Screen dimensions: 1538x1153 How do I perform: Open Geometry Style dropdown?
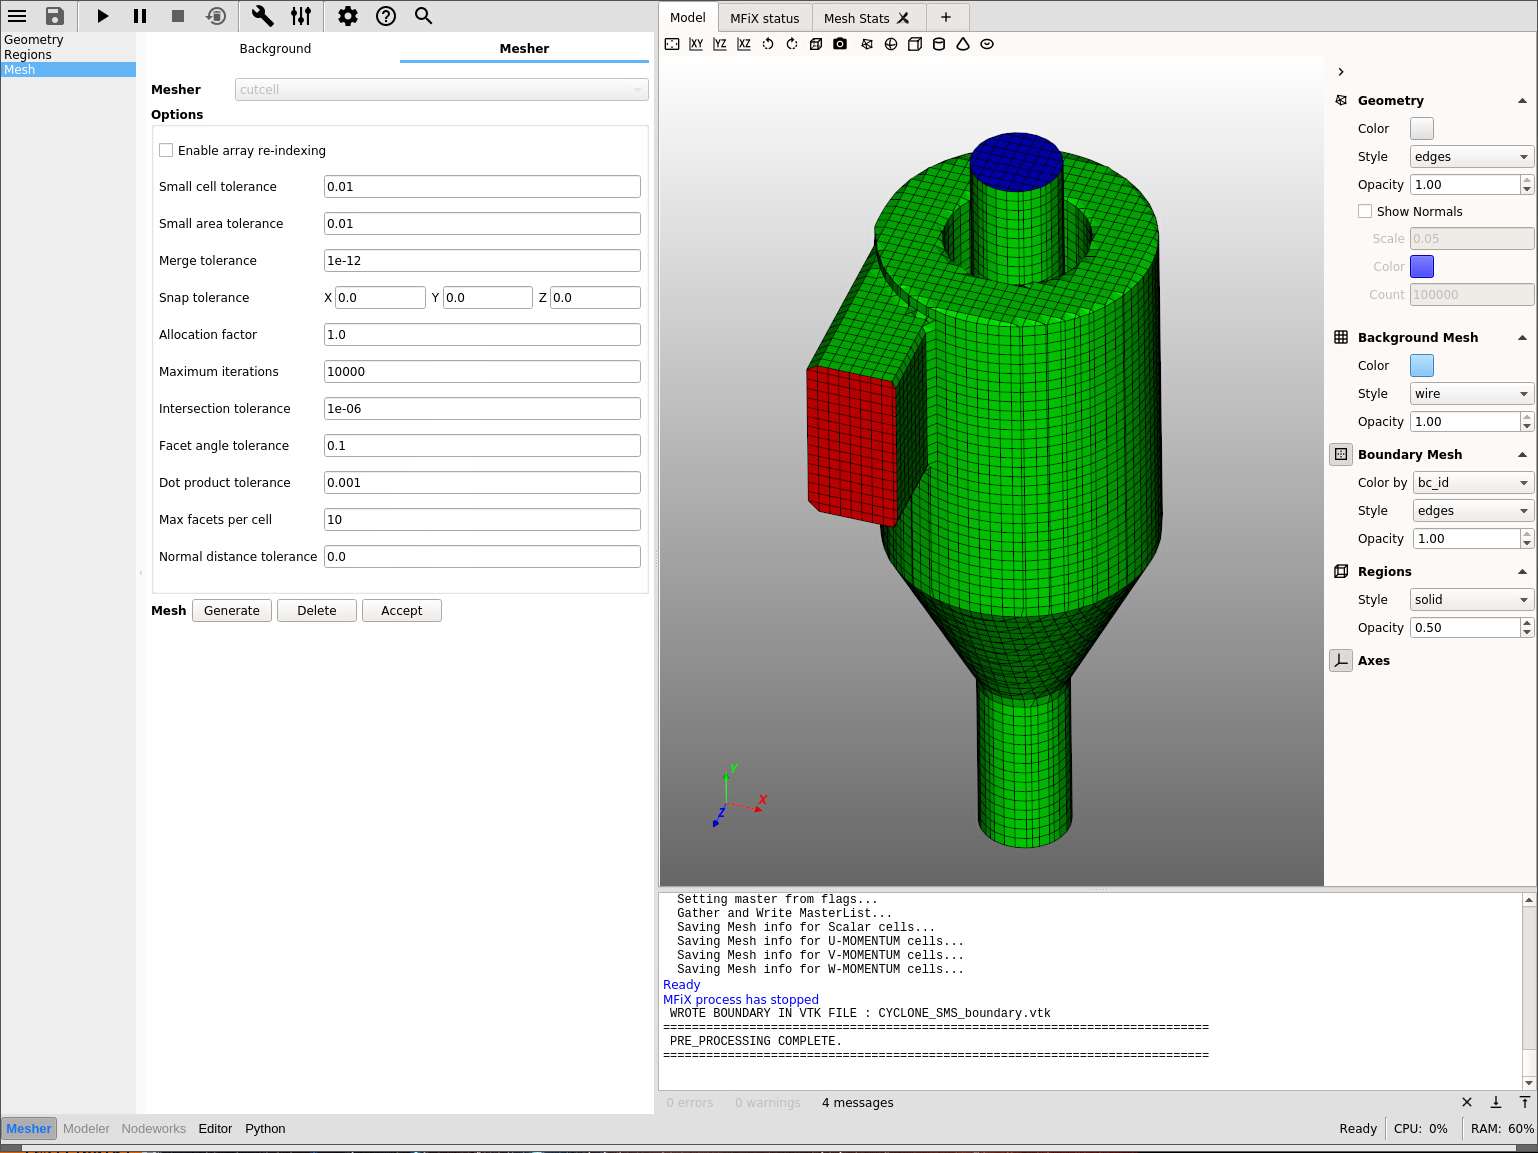(x=1471, y=157)
